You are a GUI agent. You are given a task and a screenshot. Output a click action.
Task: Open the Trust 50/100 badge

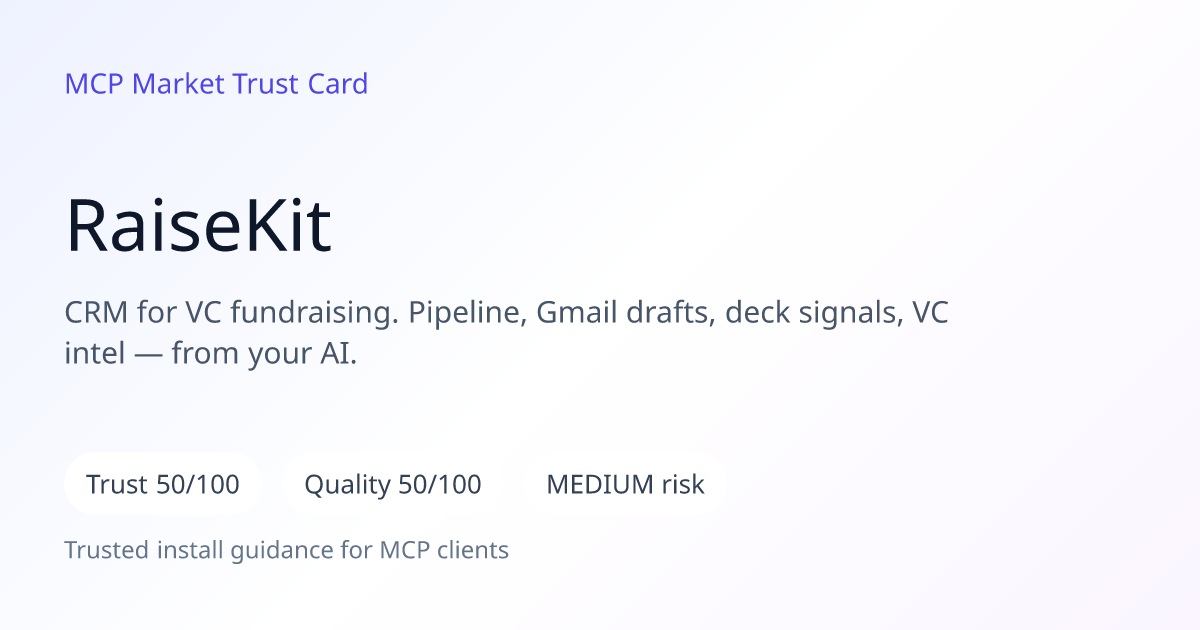pos(163,485)
